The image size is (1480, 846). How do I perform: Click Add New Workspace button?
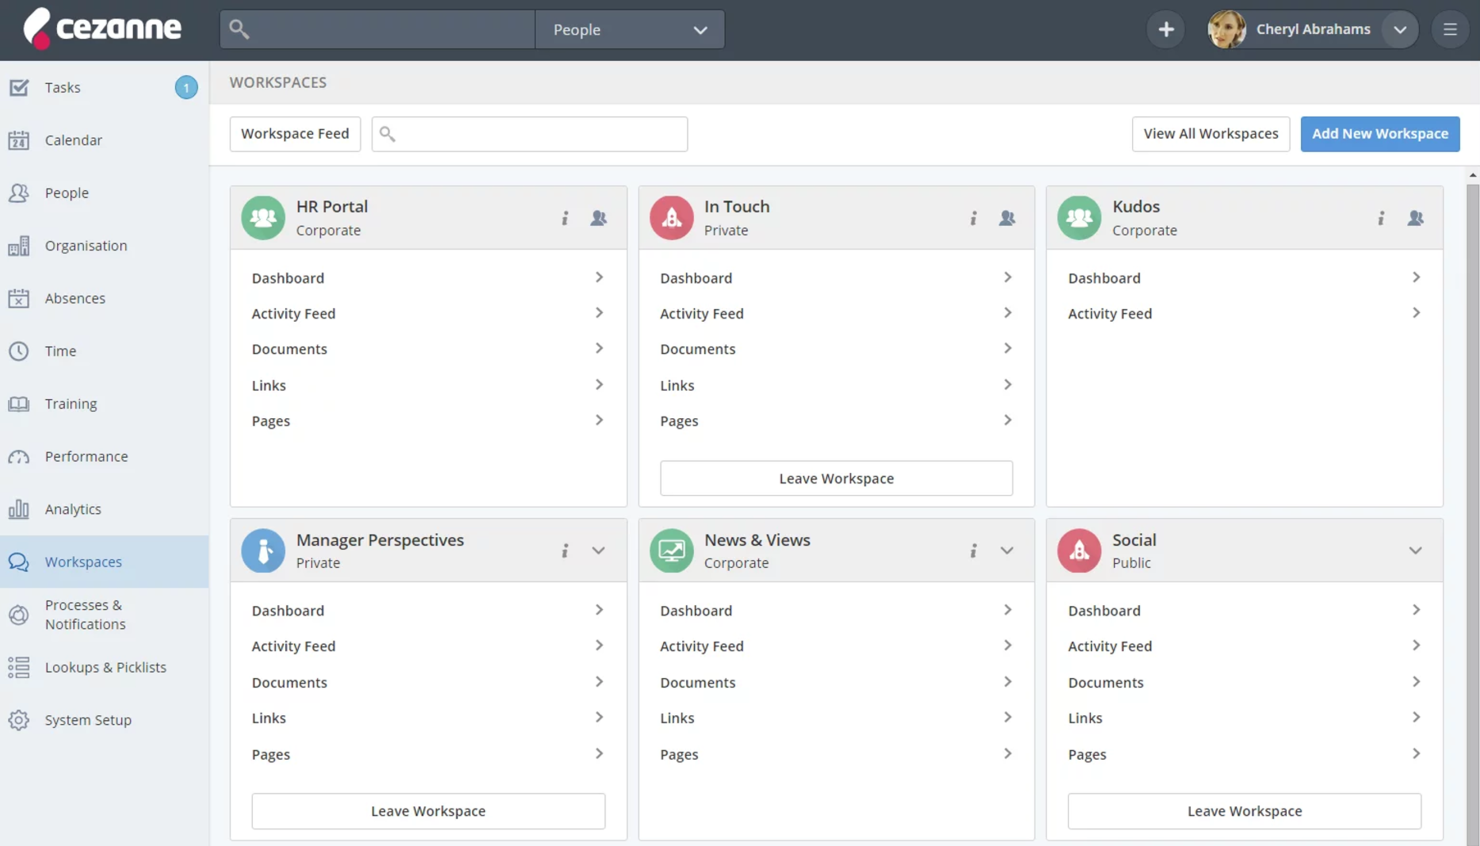coord(1379,134)
